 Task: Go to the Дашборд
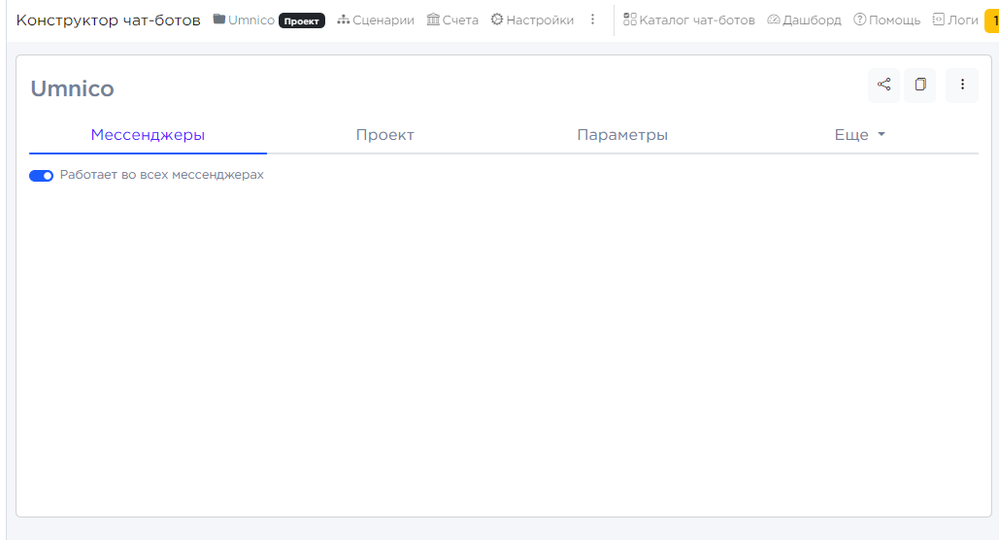(804, 20)
